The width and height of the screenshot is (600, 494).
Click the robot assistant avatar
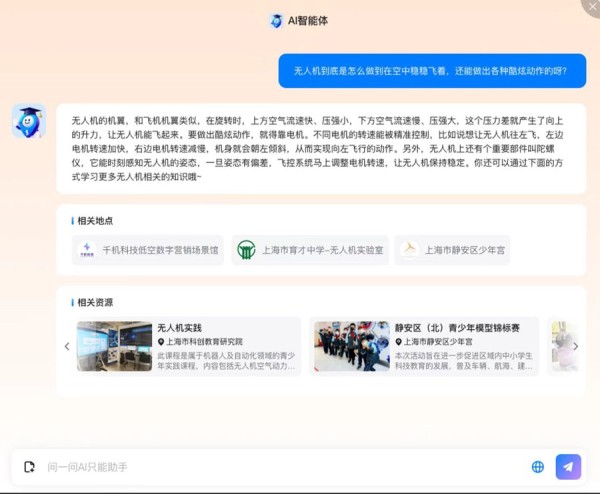pyautogui.click(x=28, y=121)
